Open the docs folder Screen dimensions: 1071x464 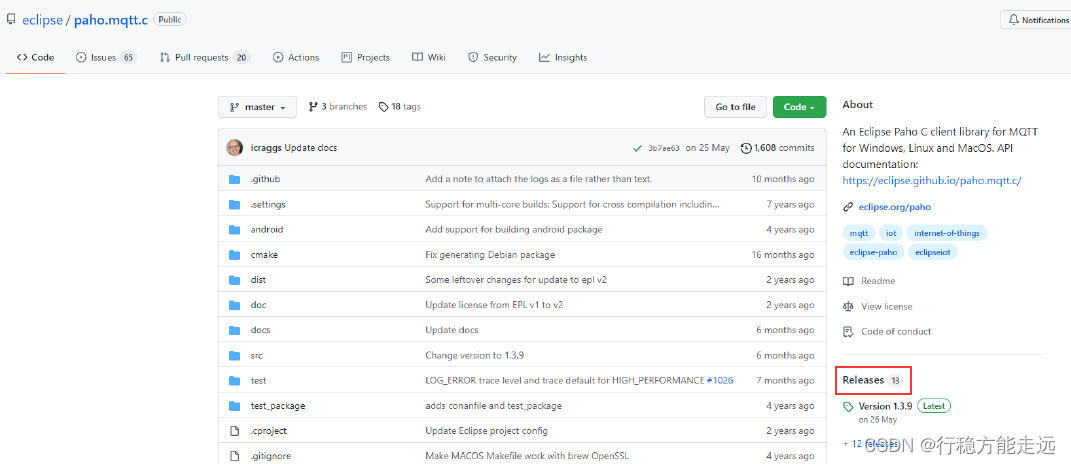pyautogui.click(x=260, y=330)
